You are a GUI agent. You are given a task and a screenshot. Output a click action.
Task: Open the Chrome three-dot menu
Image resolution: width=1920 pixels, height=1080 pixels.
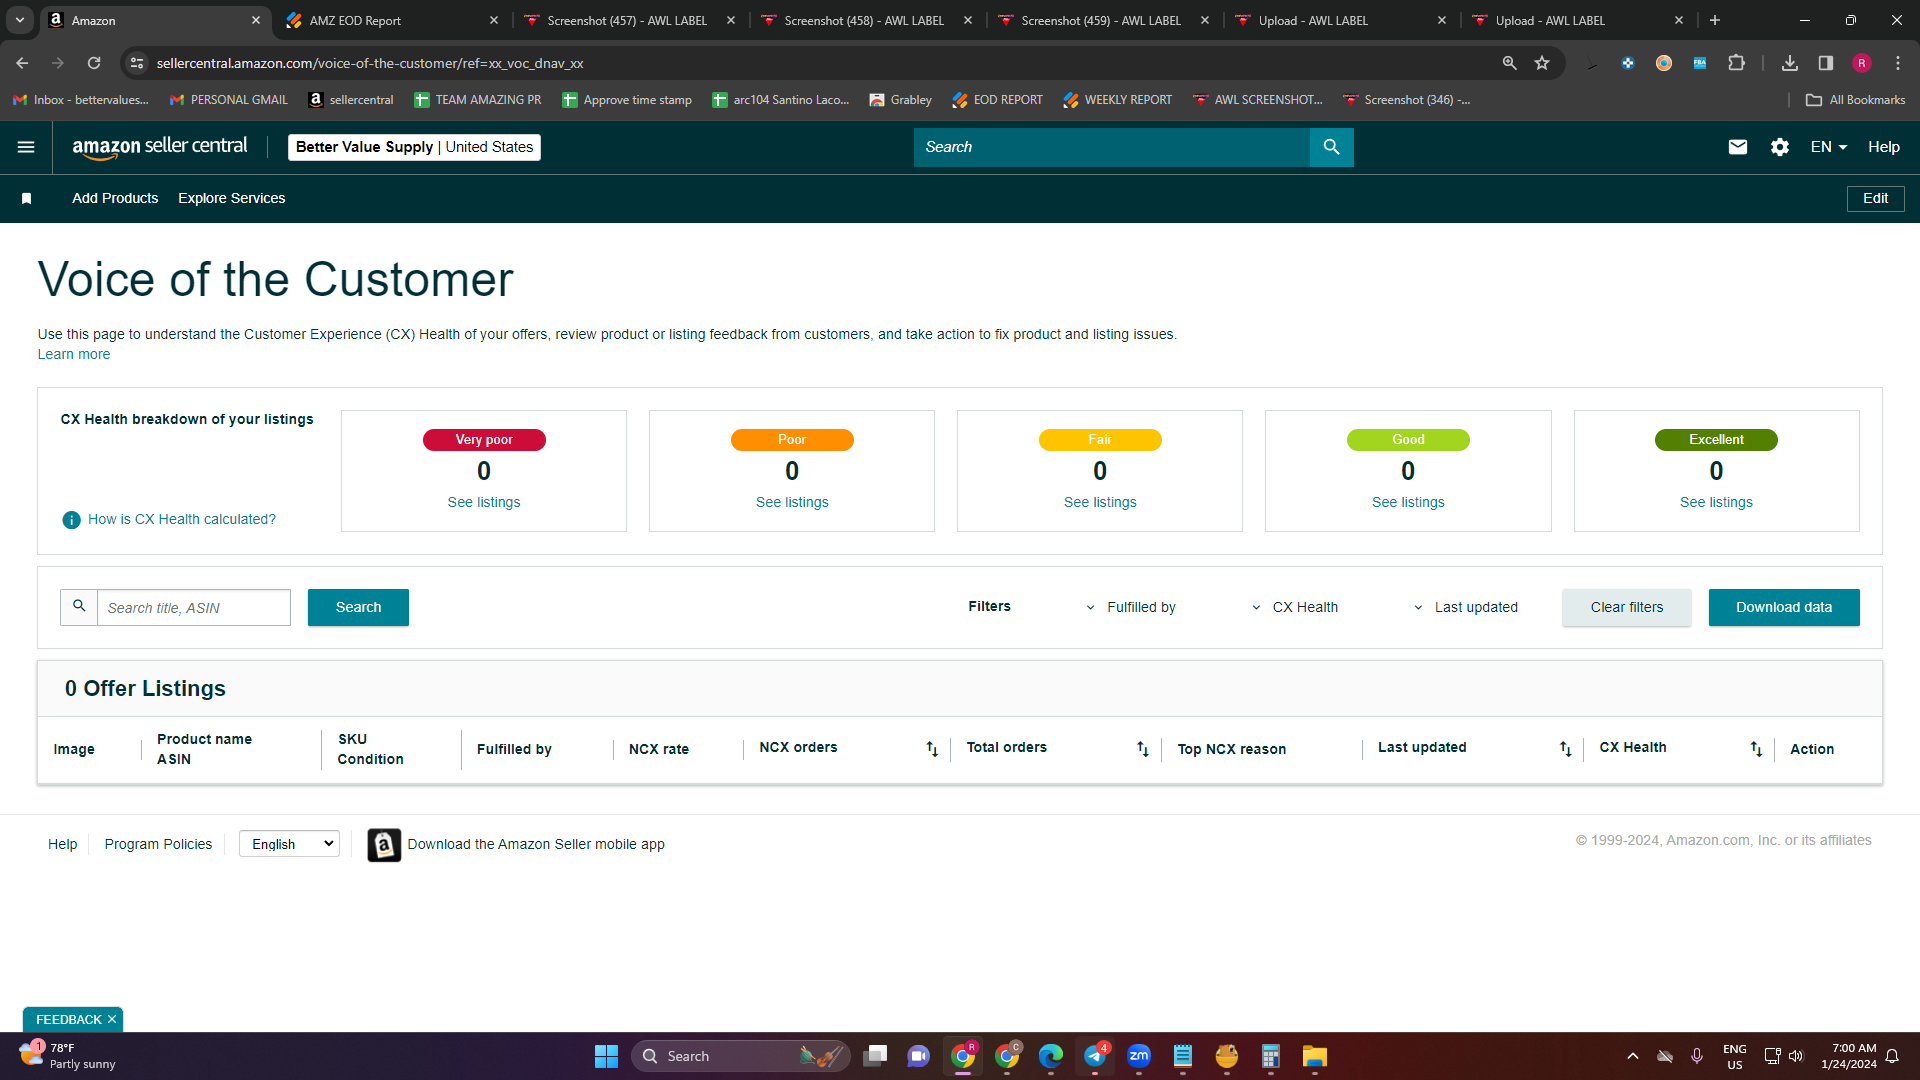(x=1898, y=63)
